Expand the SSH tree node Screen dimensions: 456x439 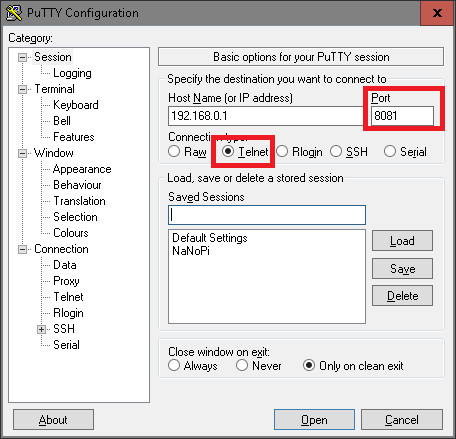click(41, 329)
